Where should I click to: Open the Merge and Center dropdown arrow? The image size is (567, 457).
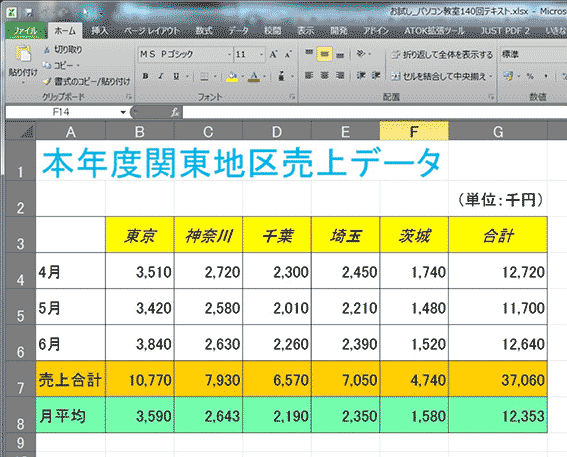pyautogui.click(x=491, y=76)
